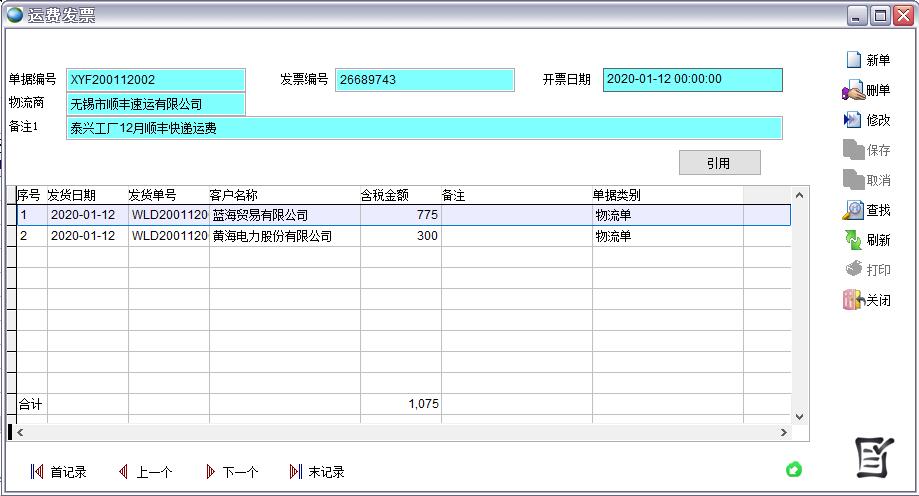Click the 物流商 field
The width and height of the screenshot is (919, 496).
(156, 104)
